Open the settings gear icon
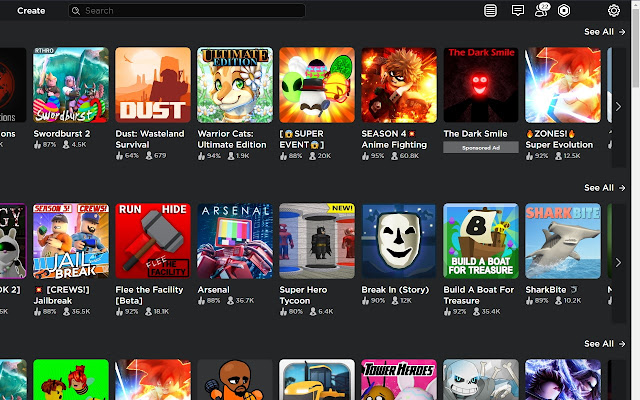This screenshot has height=400, width=640. click(x=613, y=11)
